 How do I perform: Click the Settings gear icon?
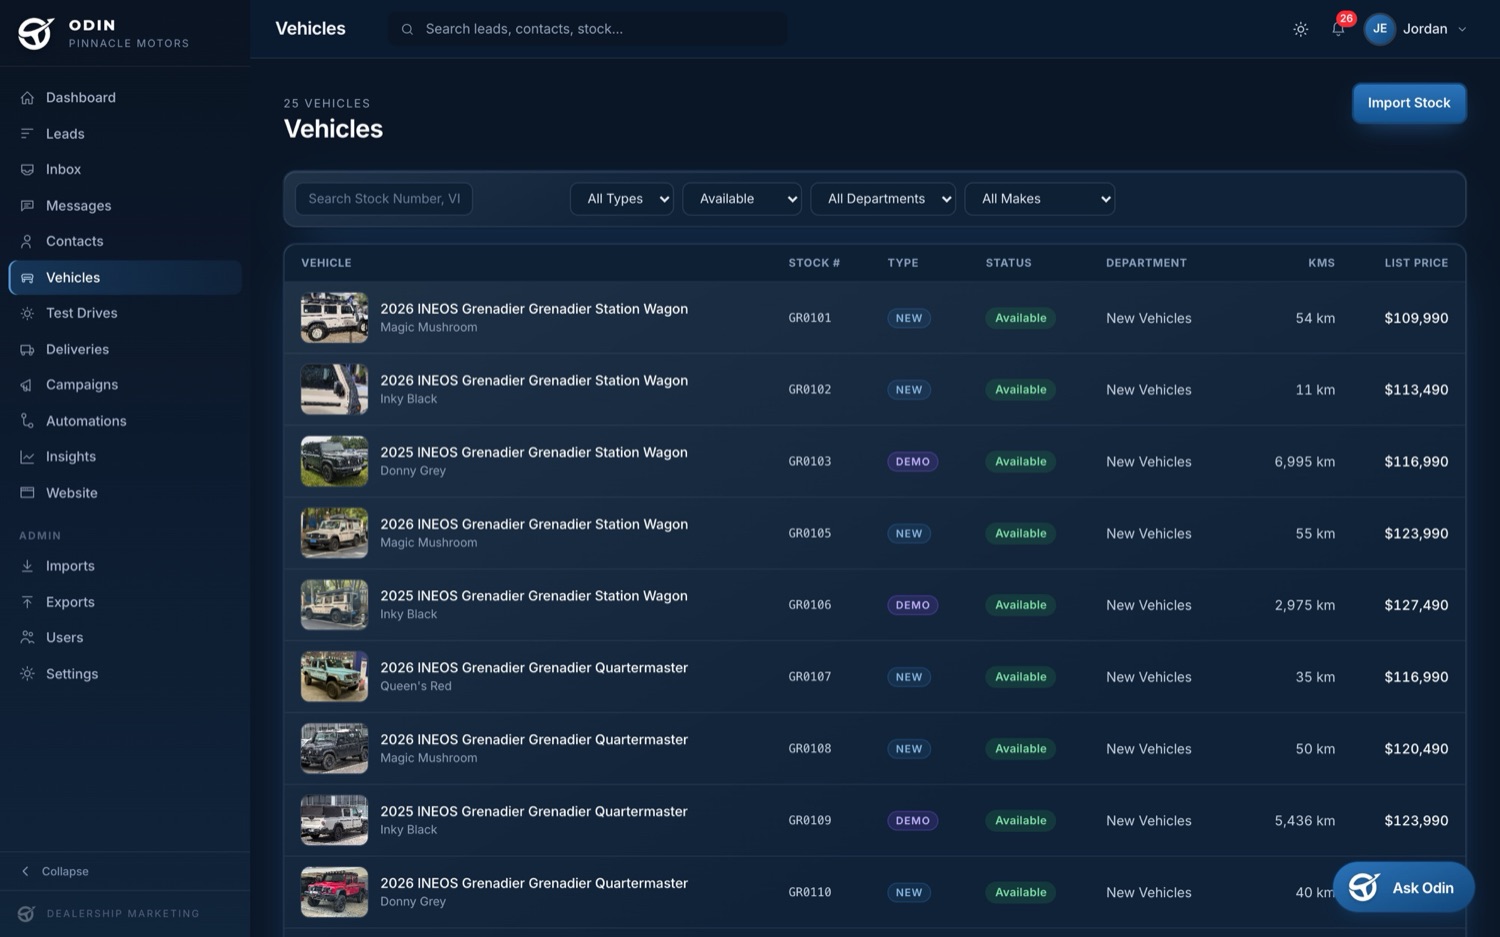(27, 674)
